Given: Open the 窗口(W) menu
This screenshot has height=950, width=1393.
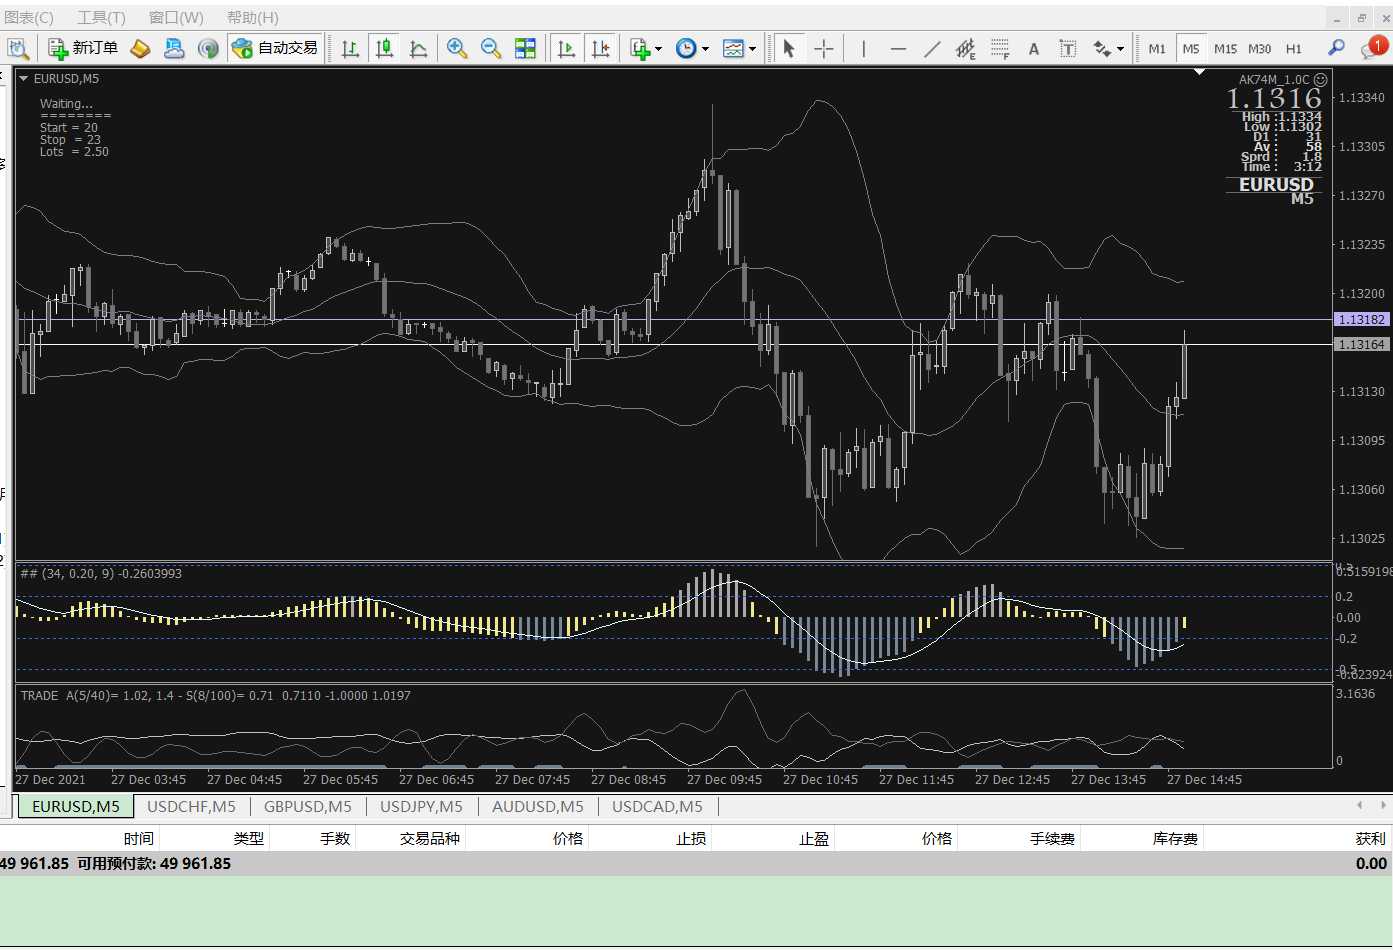Looking at the screenshot, I should (x=176, y=18).
